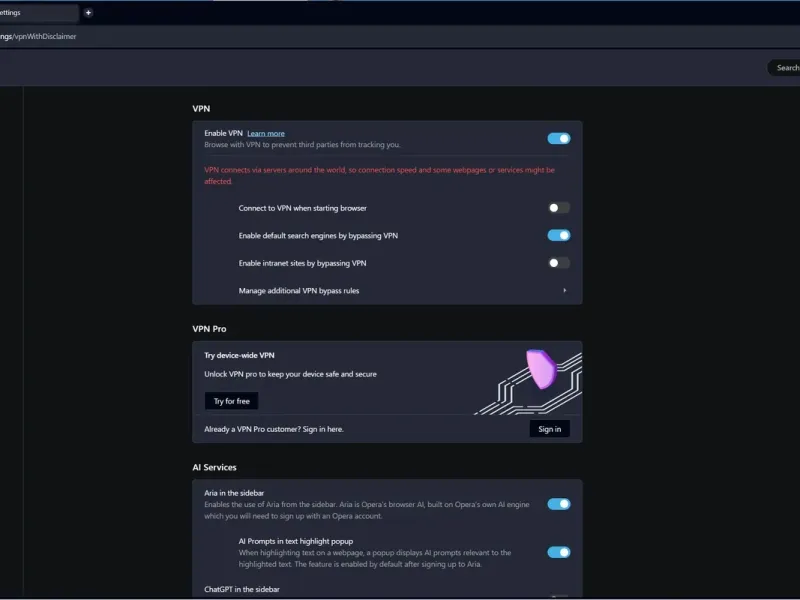This screenshot has height=600, width=800.
Task: Open a new tab with plus icon
Action: tap(88, 13)
